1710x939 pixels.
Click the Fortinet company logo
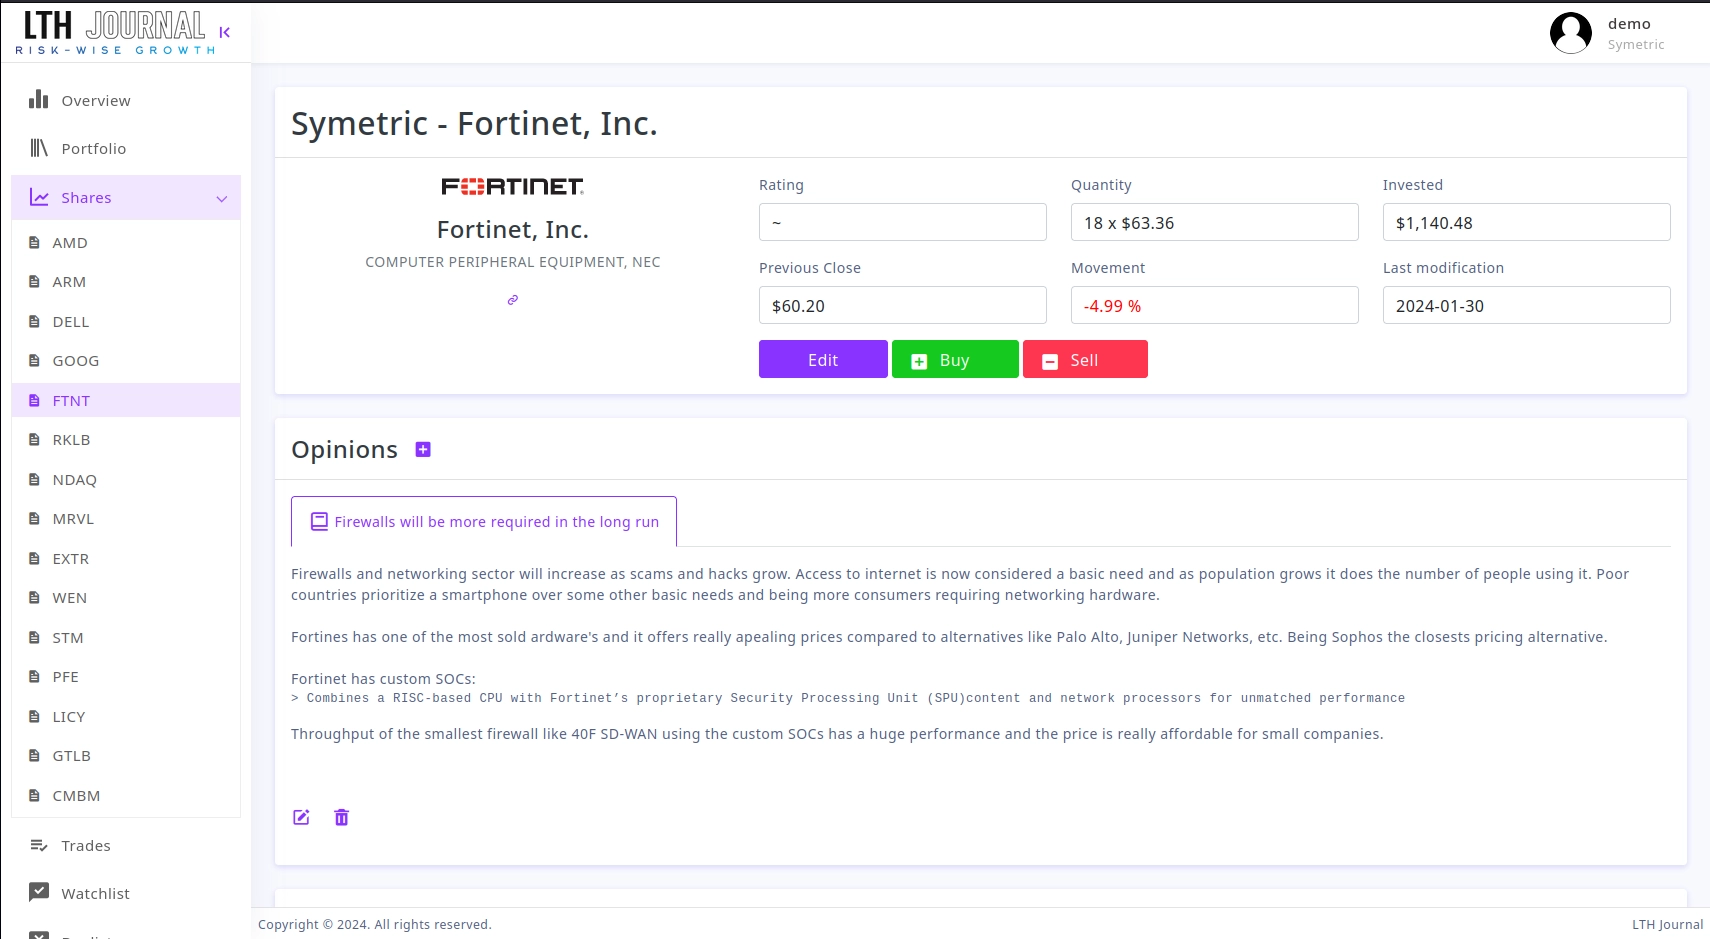pyautogui.click(x=513, y=186)
